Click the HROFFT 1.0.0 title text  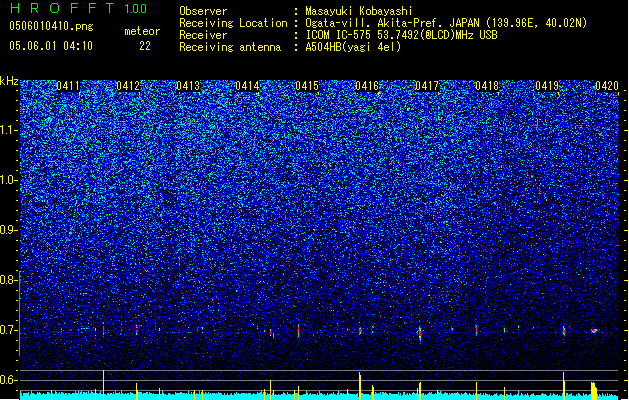tap(78, 8)
